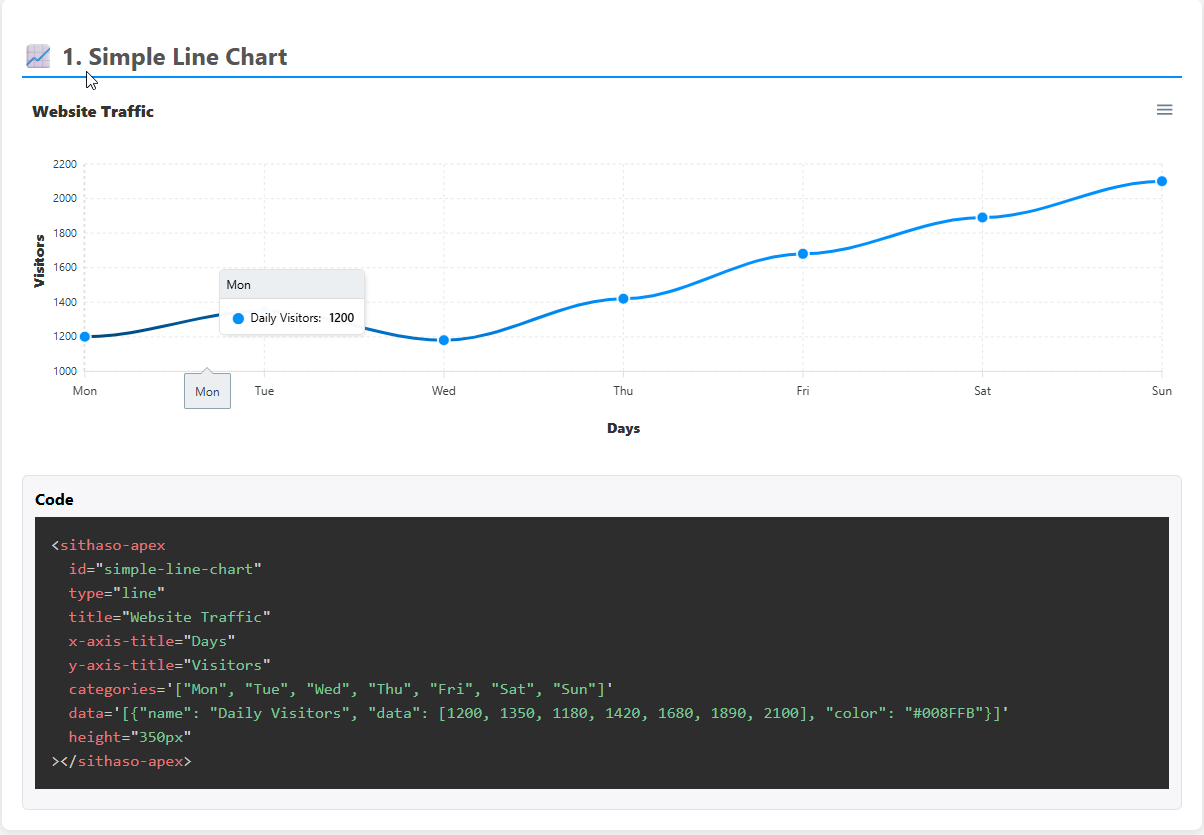
Task: Click the blue Daily Visitors tooltip dot
Action: coord(238,318)
